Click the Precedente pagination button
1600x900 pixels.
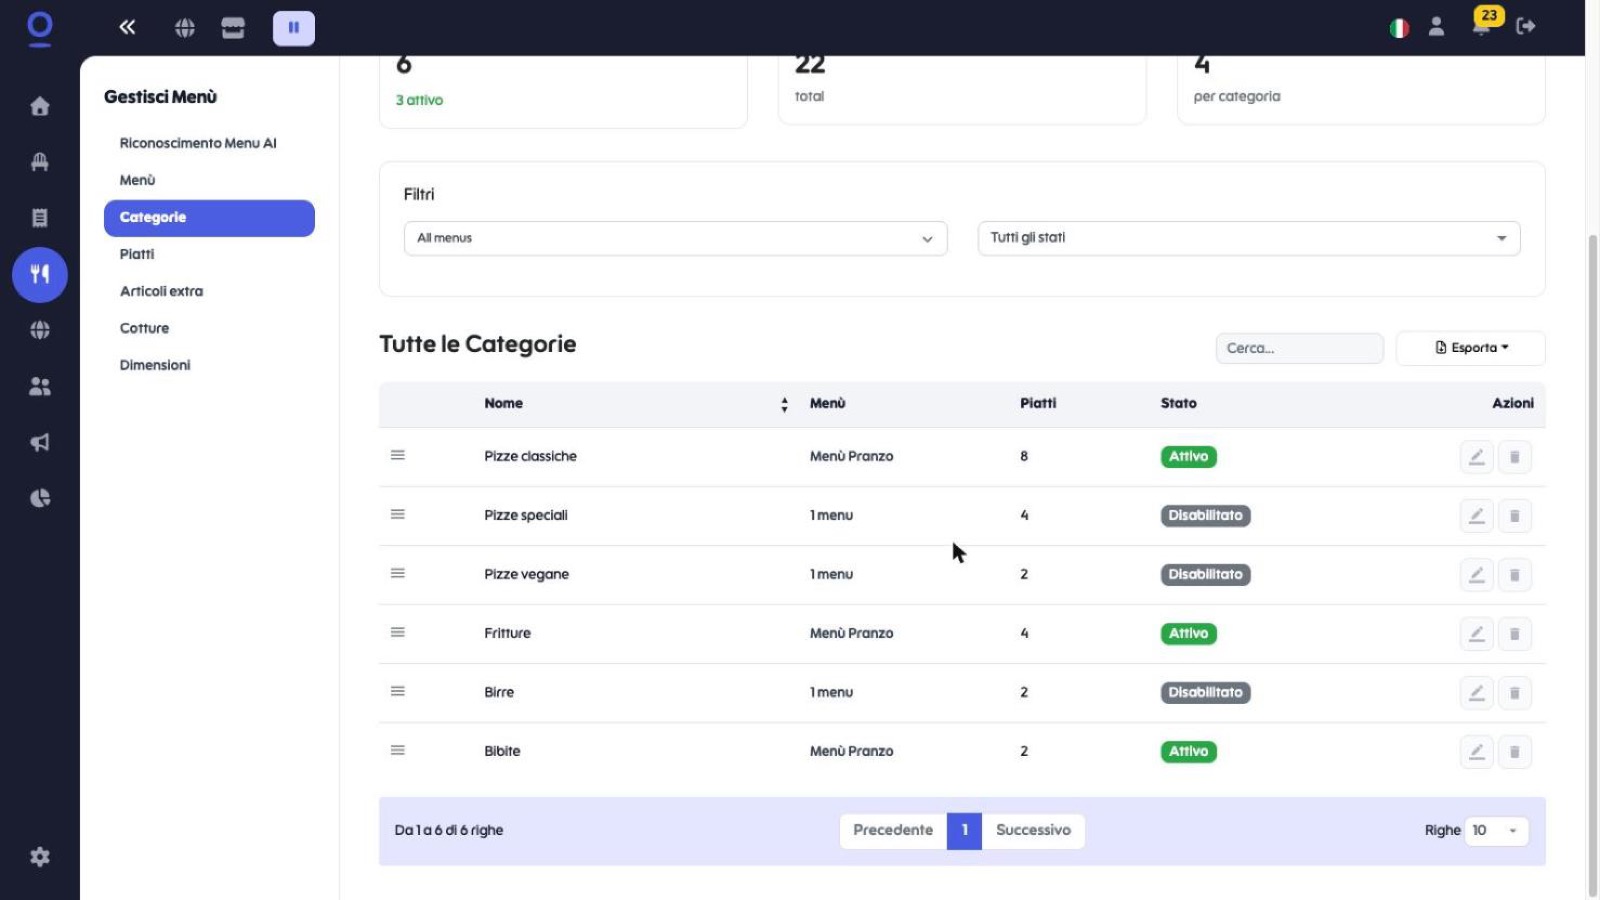tap(893, 831)
